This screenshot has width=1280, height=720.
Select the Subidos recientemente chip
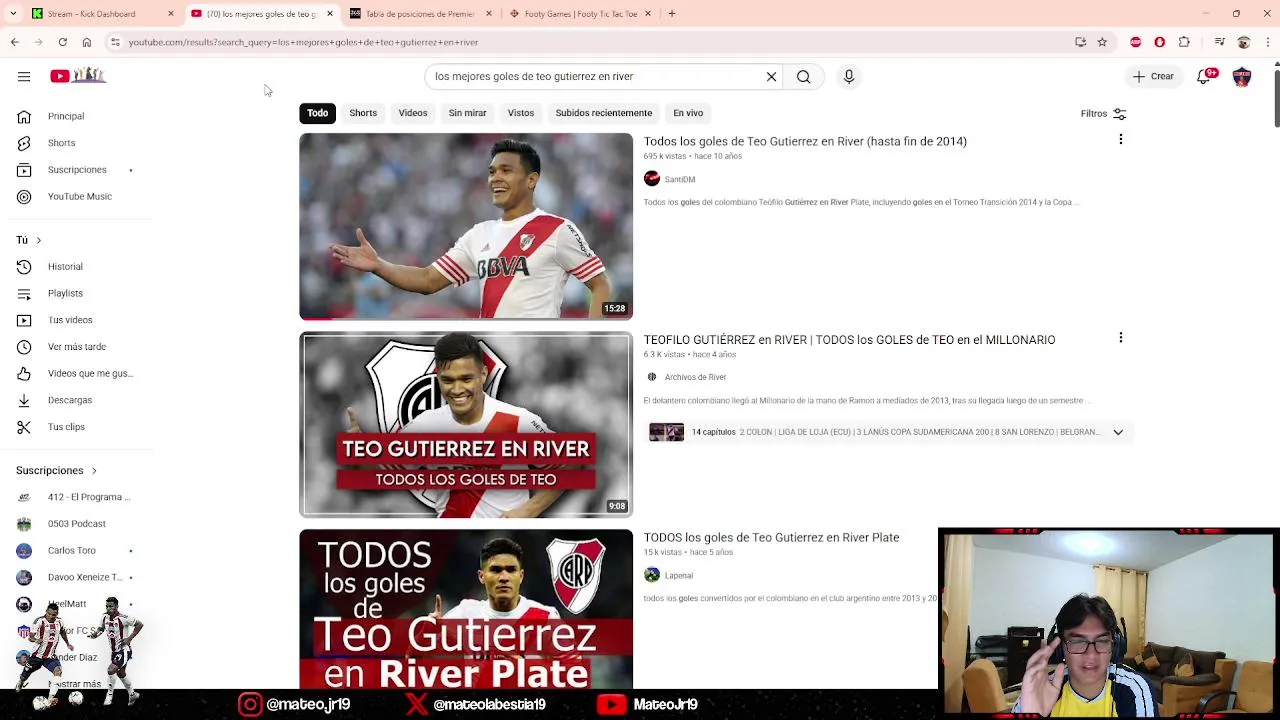604,113
